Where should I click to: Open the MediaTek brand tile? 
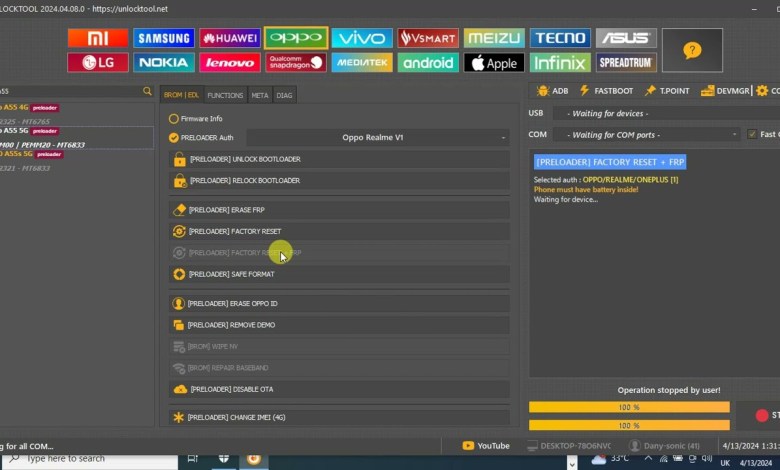(x=362, y=62)
